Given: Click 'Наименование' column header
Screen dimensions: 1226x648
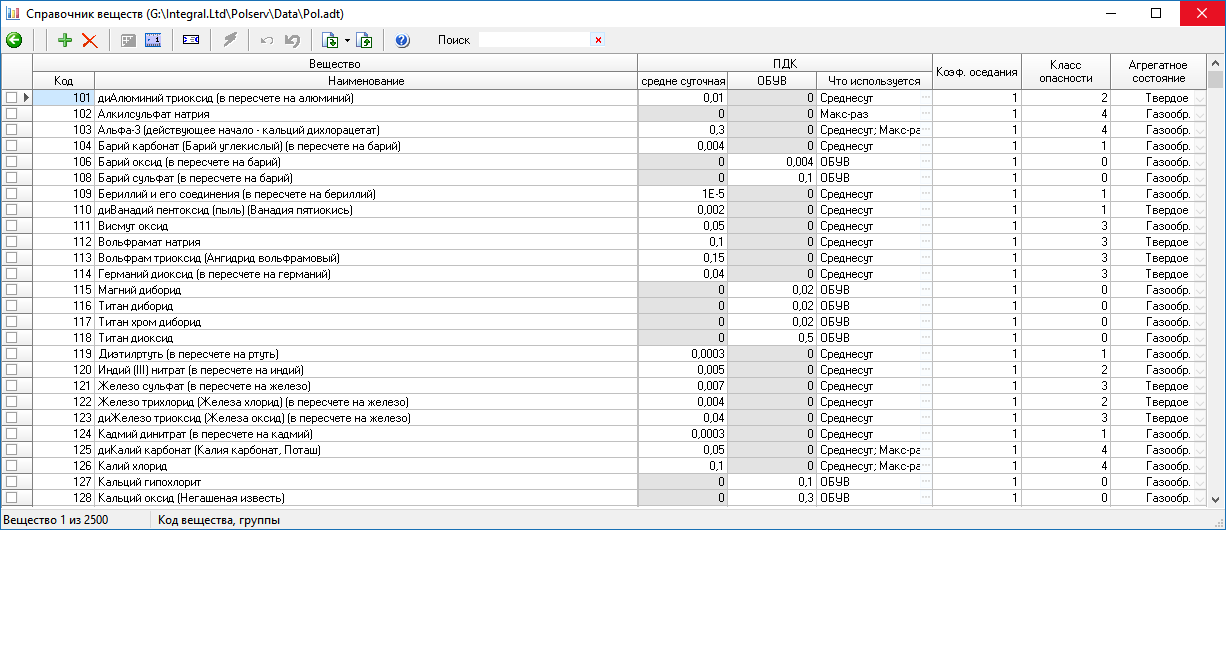Looking at the screenshot, I should (365, 80).
